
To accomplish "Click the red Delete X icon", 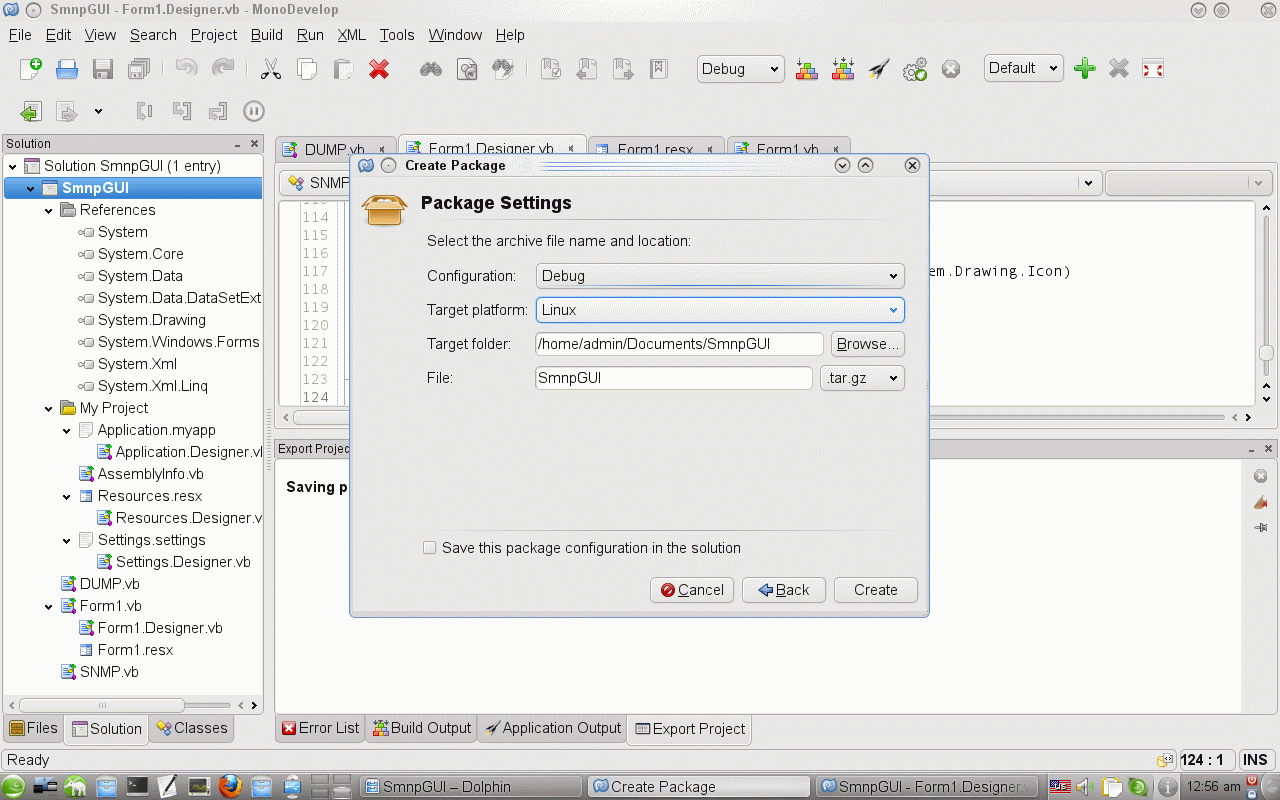I will tap(379, 69).
